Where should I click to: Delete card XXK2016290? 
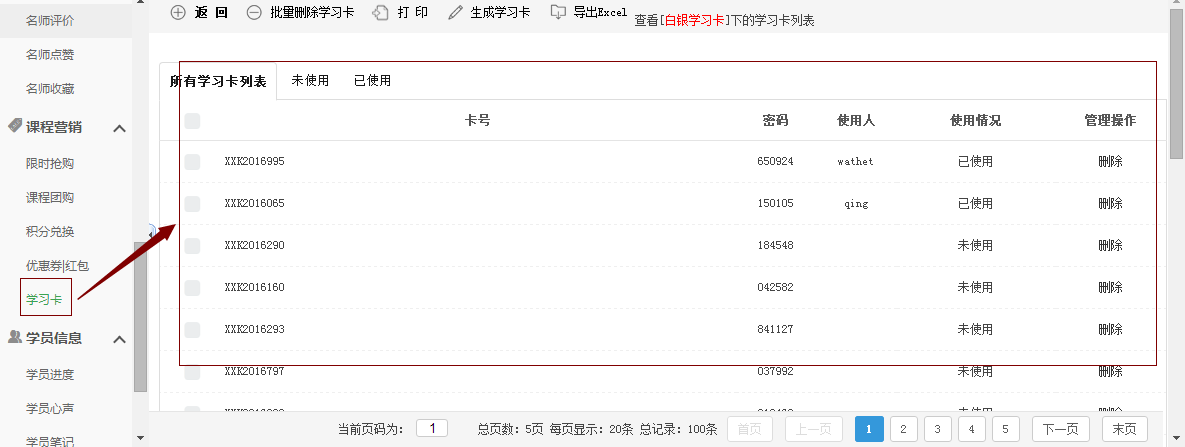pyautogui.click(x=1110, y=245)
